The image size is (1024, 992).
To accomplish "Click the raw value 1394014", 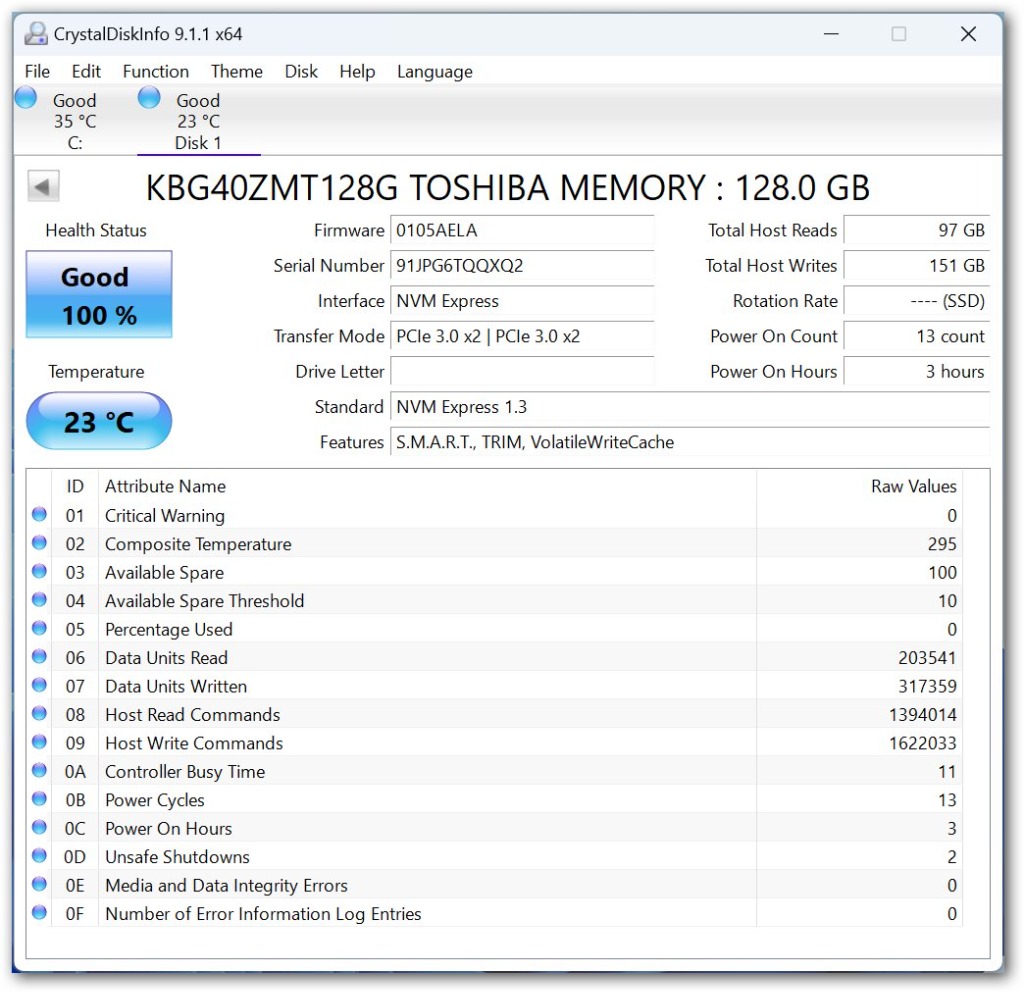I will point(922,715).
